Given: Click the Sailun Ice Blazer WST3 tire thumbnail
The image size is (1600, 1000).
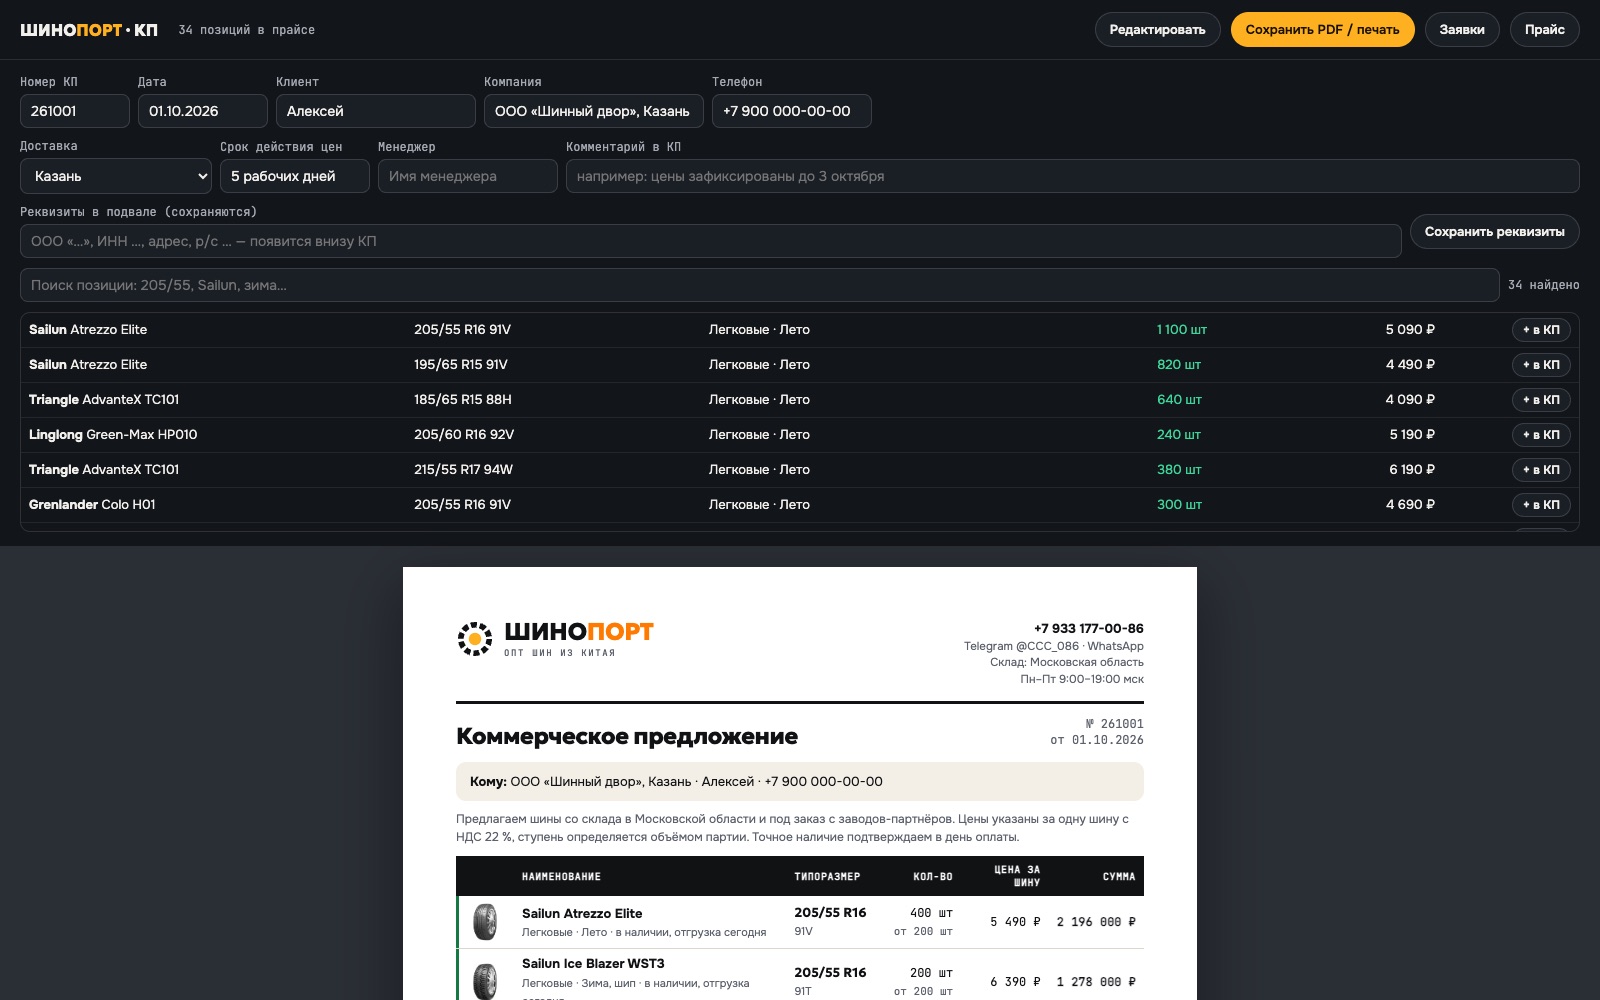Looking at the screenshot, I should pyautogui.click(x=485, y=980).
